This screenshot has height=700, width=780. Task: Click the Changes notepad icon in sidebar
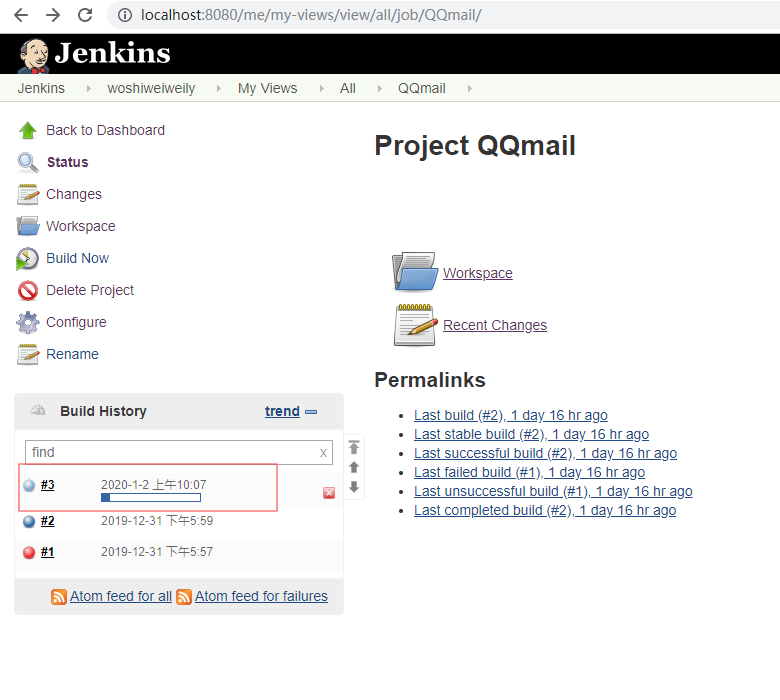27,195
